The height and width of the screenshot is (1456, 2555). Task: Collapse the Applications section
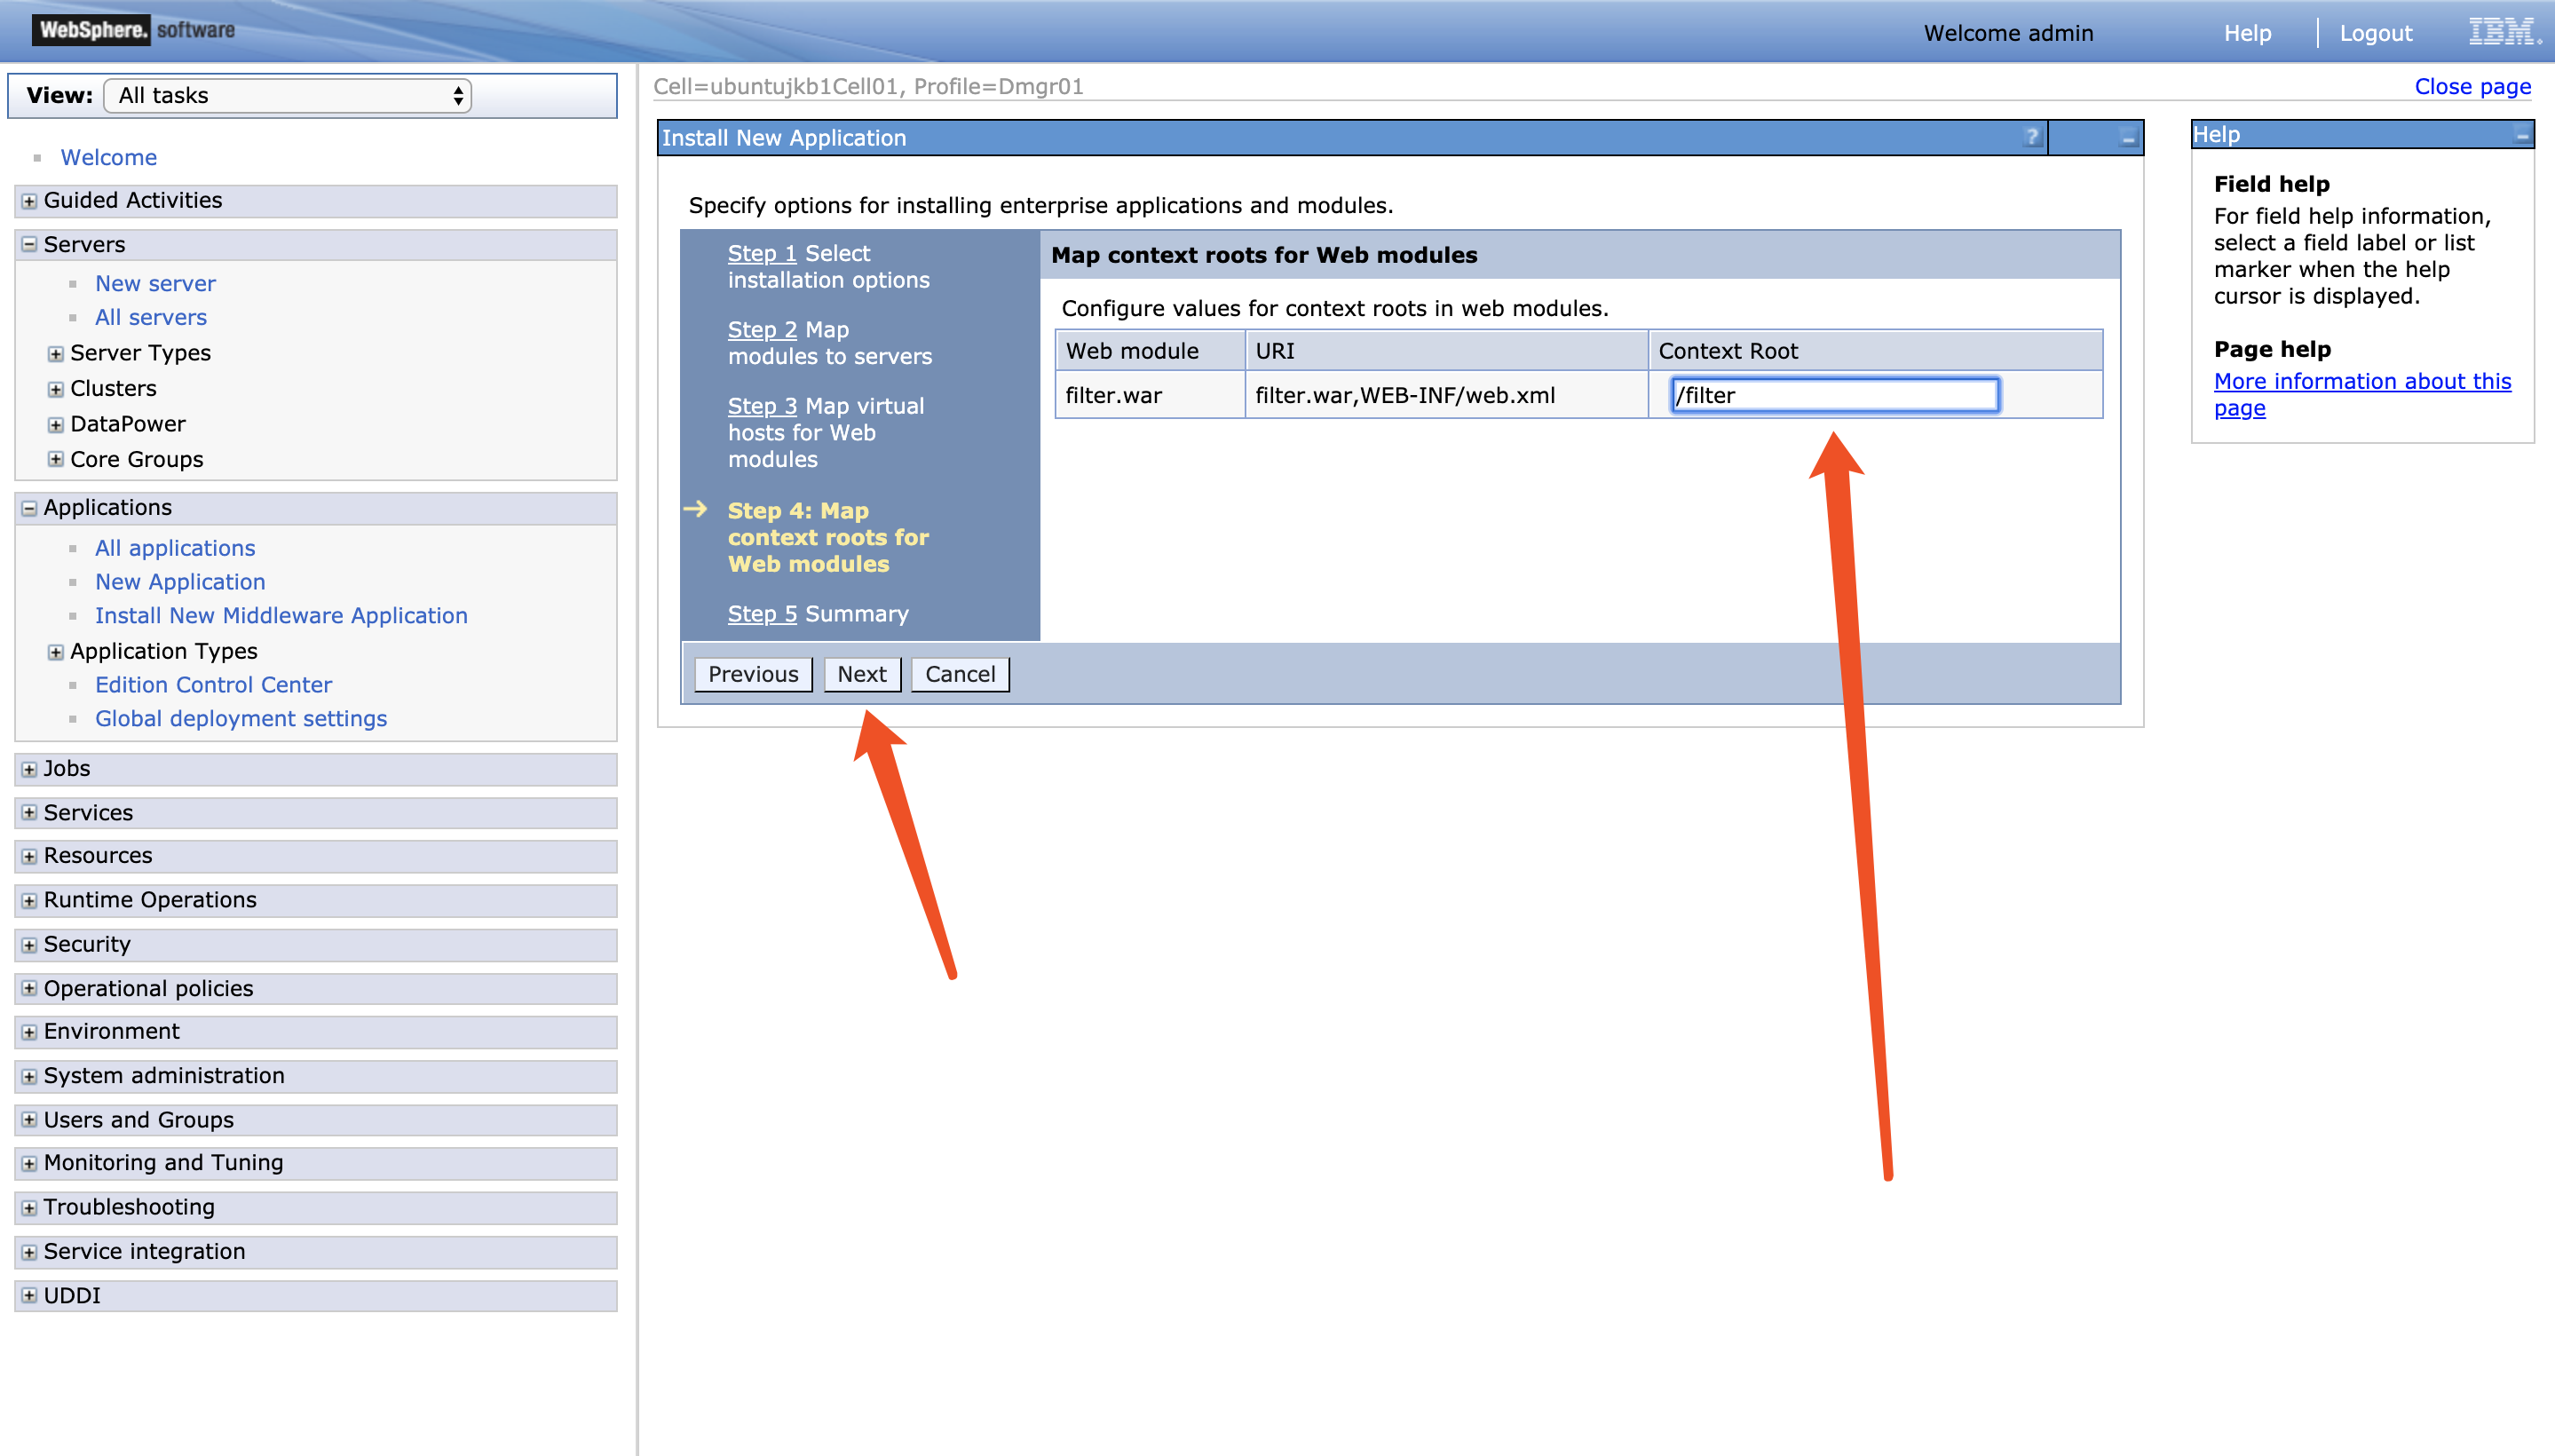click(29, 508)
